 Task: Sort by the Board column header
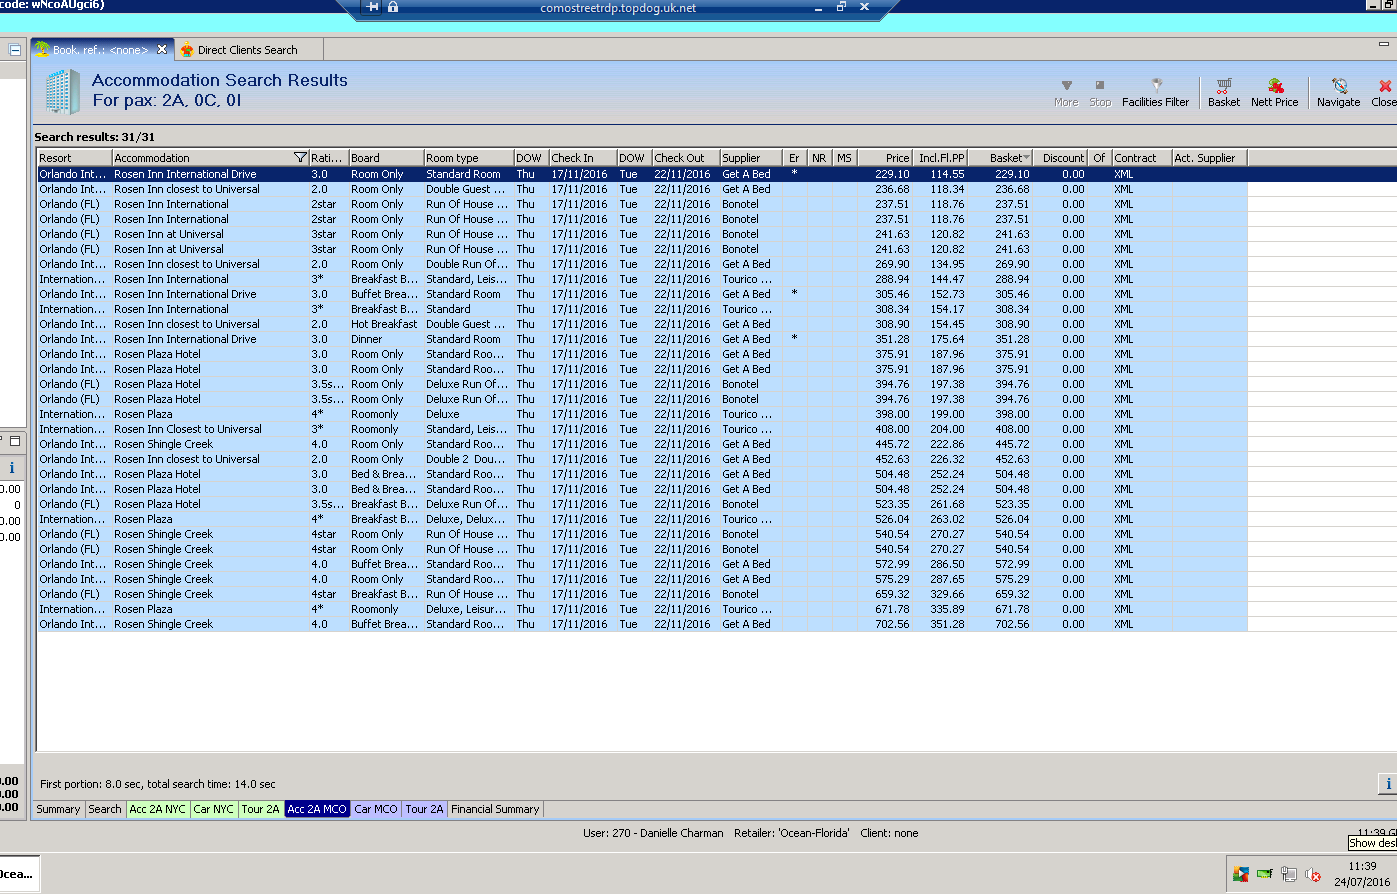click(x=385, y=158)
